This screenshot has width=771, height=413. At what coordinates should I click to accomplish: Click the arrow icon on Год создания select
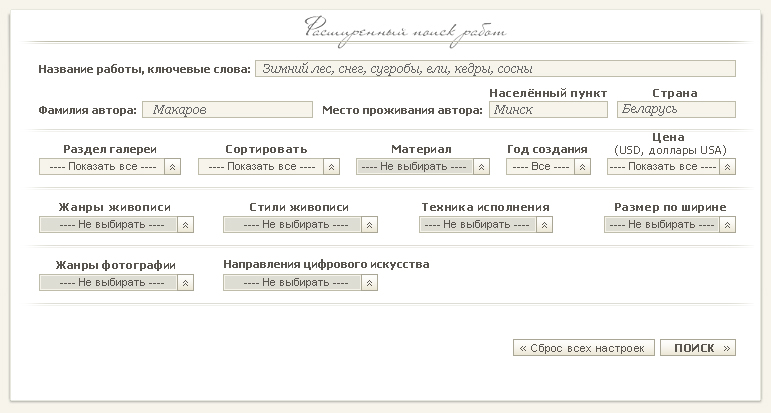click(x=582, y=167)
